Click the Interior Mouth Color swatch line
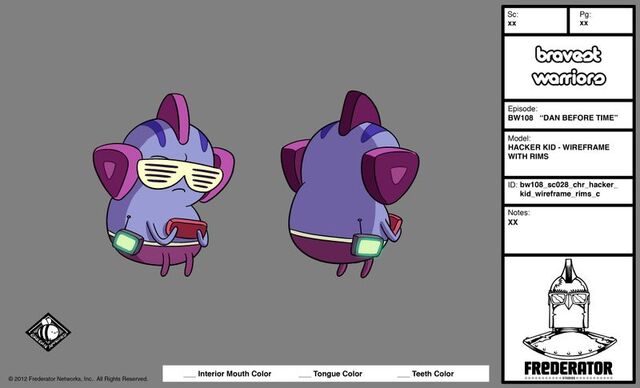Viewport: 640px width, 388px height. tap(189, 375)
